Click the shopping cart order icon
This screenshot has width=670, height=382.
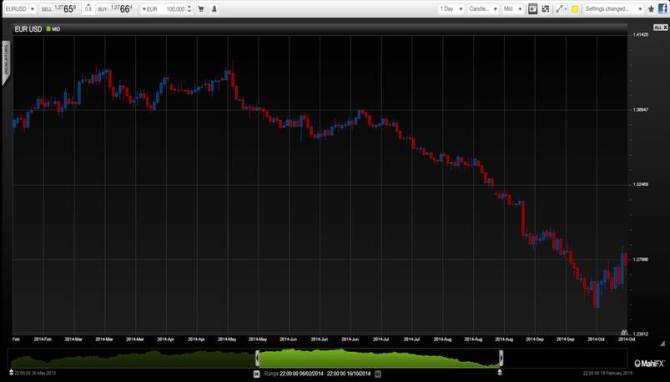point(201,9)
